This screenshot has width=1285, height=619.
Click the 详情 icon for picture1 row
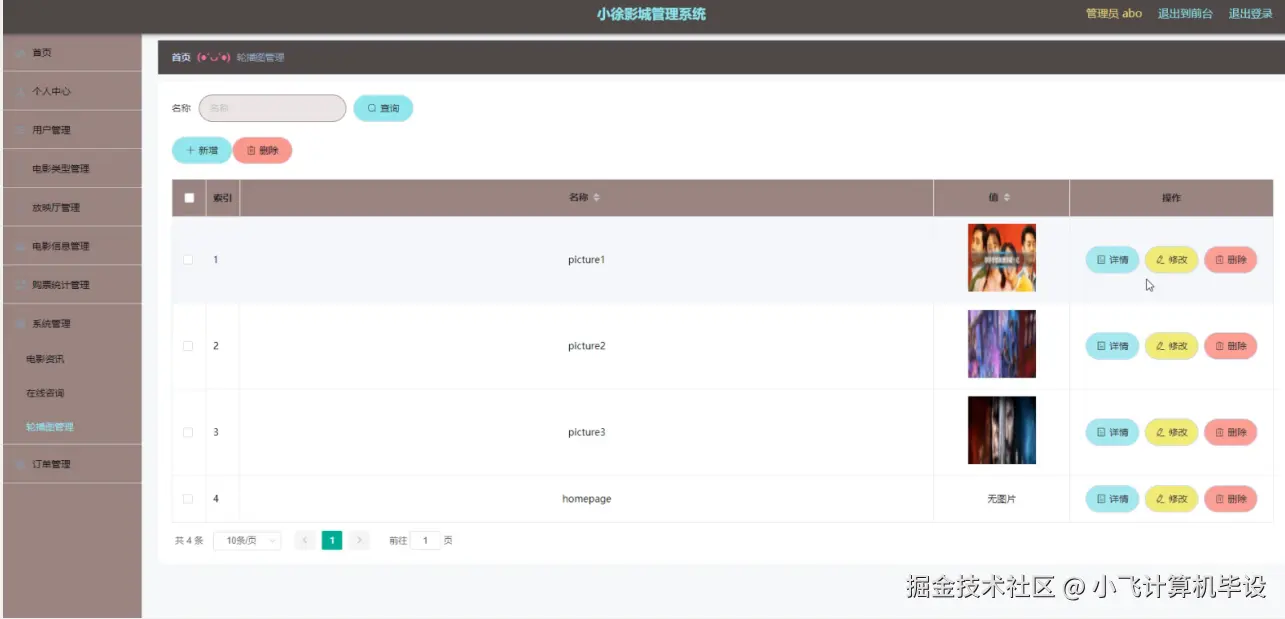pyautogui.click(x=1102, y=260)
